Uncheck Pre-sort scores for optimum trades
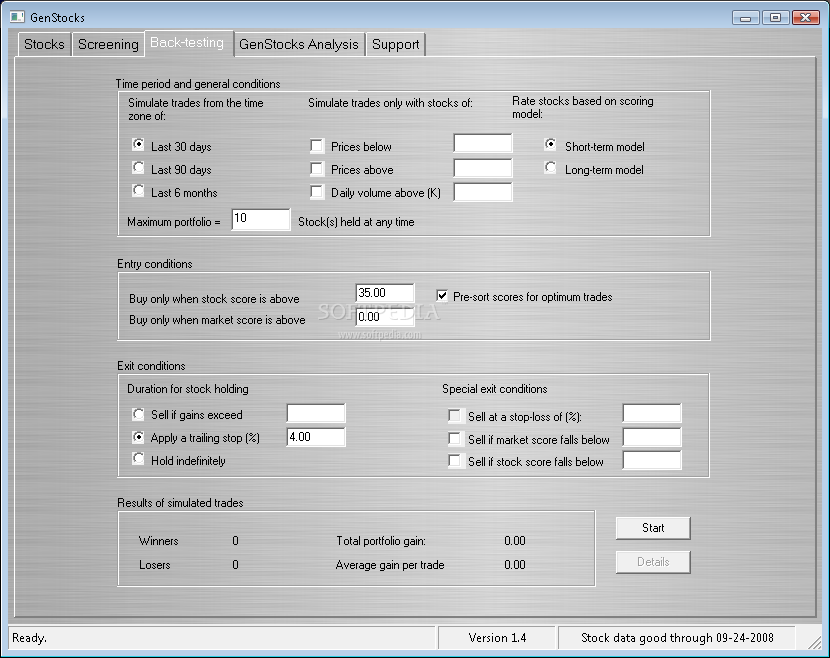This screenshot has height=658, width=830. 442,295
